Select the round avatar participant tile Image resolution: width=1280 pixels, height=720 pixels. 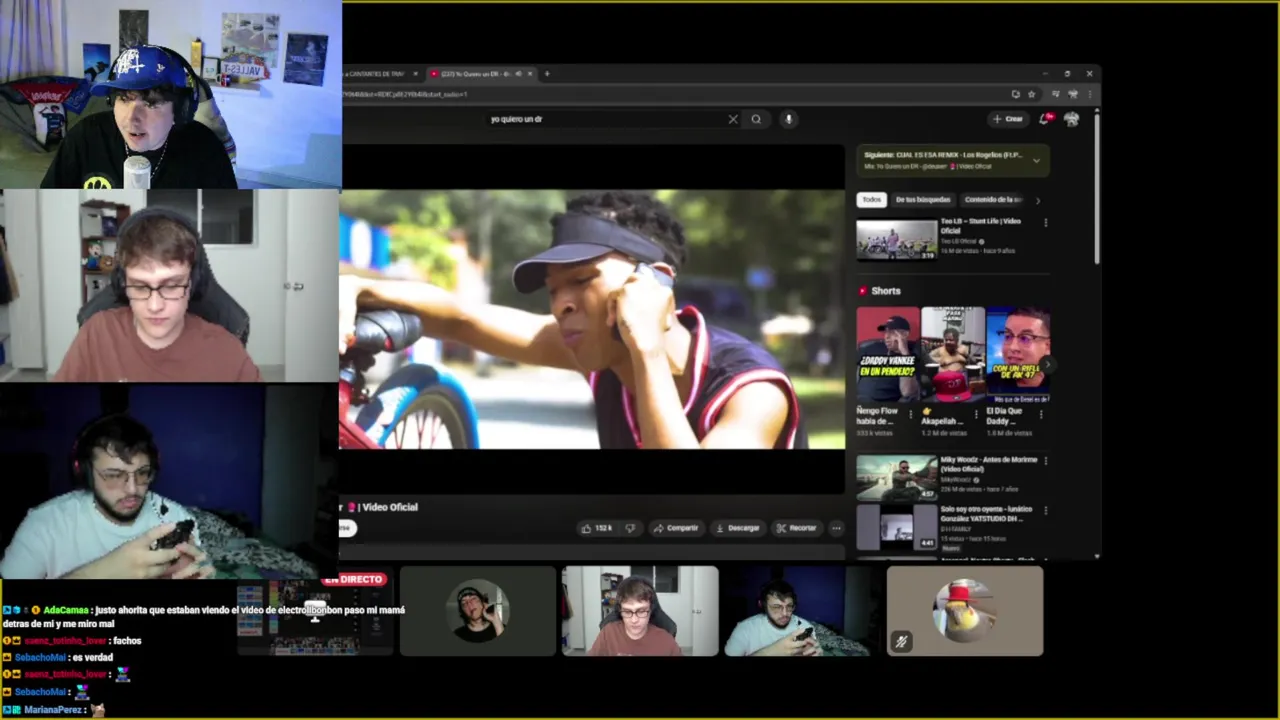pyautogui.click(x=477, y=611)
